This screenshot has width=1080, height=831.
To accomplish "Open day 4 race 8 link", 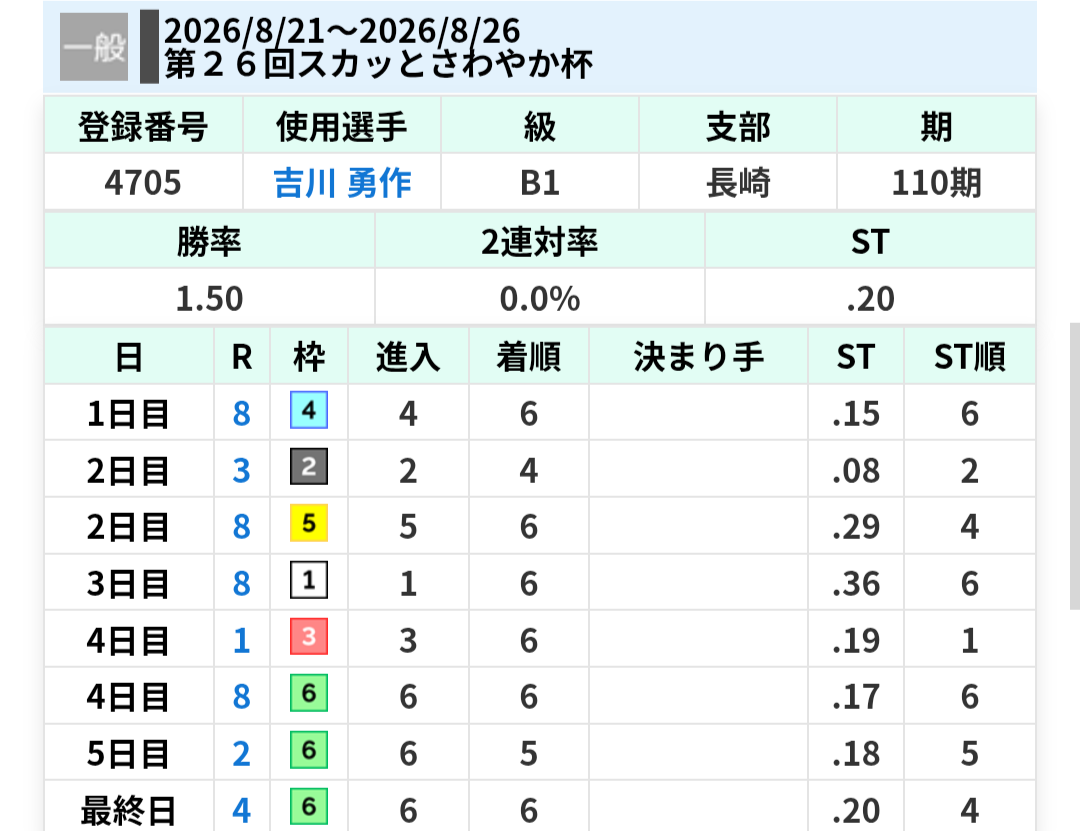I will pyautogui.click(x=241, y=697).
